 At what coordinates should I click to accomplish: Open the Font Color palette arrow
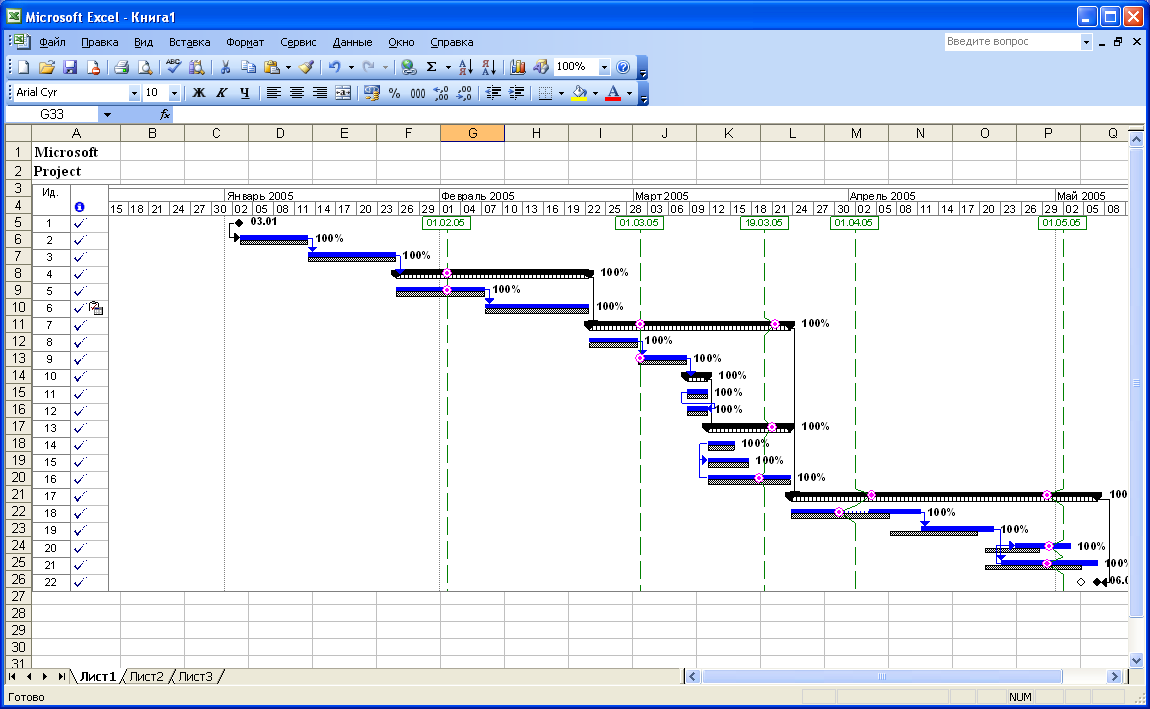(629, 93)
